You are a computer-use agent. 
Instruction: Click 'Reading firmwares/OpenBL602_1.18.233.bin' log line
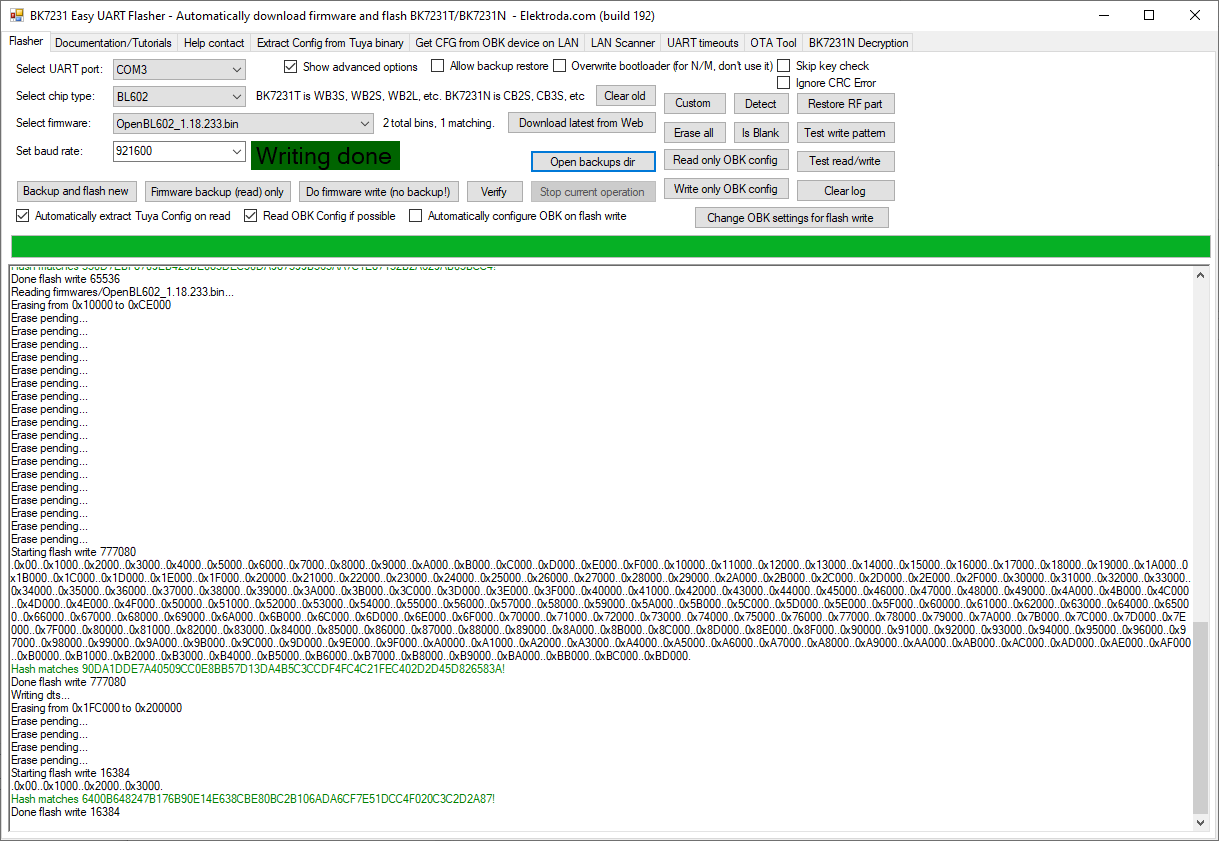[123, 292]
